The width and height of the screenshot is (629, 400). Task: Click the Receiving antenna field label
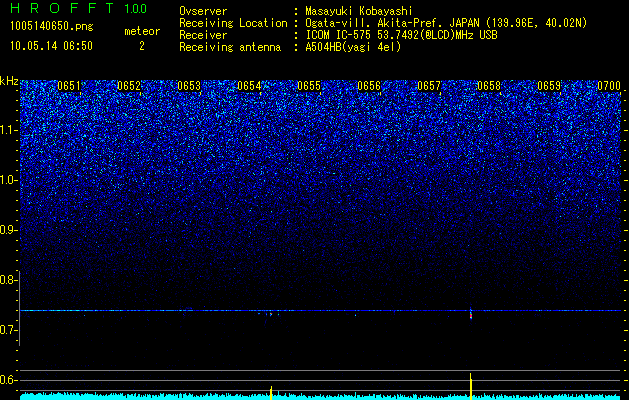pyautogui.click(x=230, y=47)
